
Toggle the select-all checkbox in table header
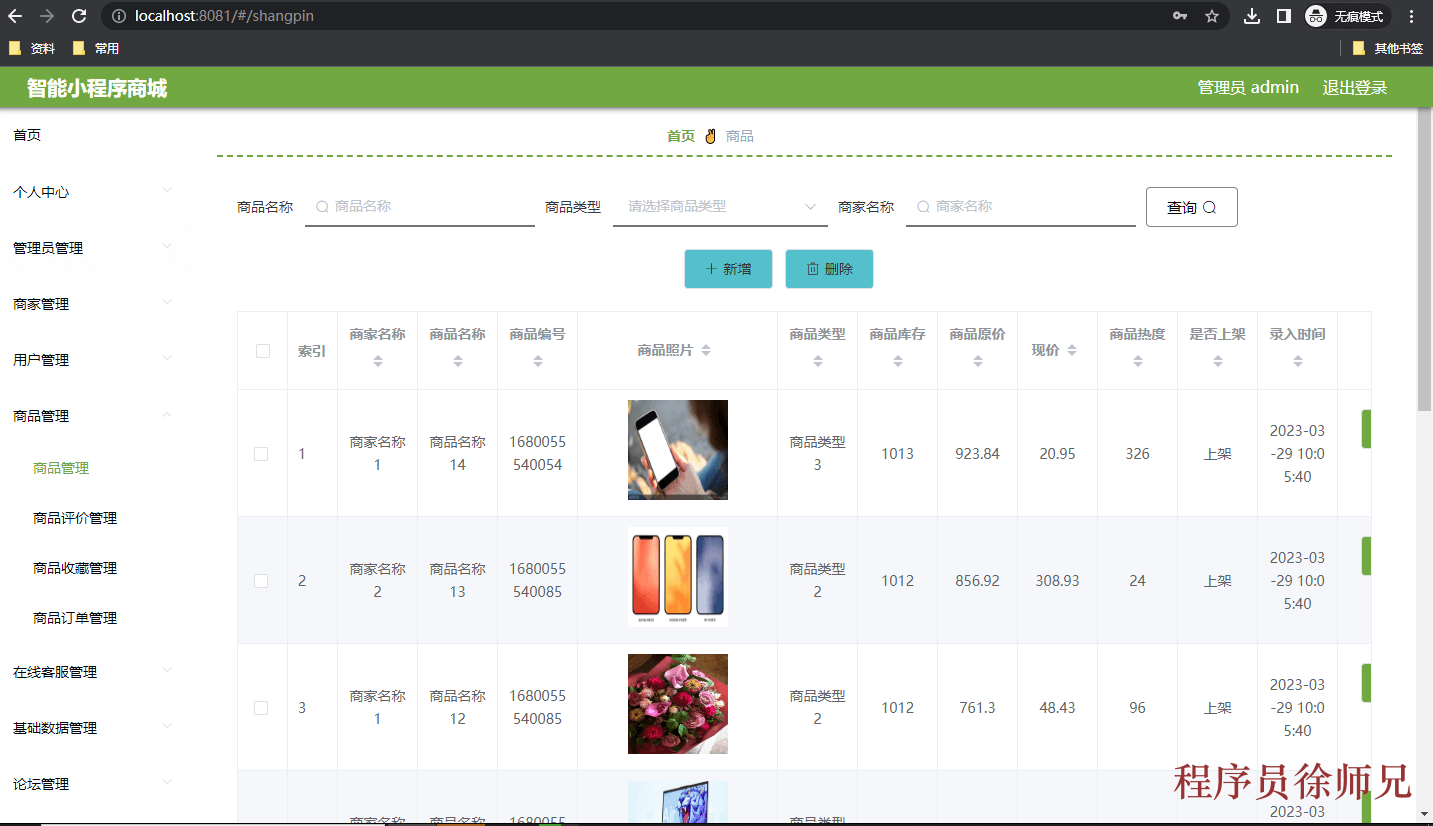click(x=262, y=351)
